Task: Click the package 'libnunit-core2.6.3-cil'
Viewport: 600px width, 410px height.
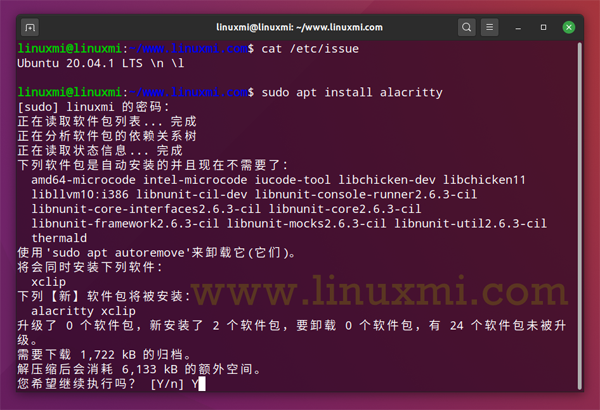Action: click(345, 209)
